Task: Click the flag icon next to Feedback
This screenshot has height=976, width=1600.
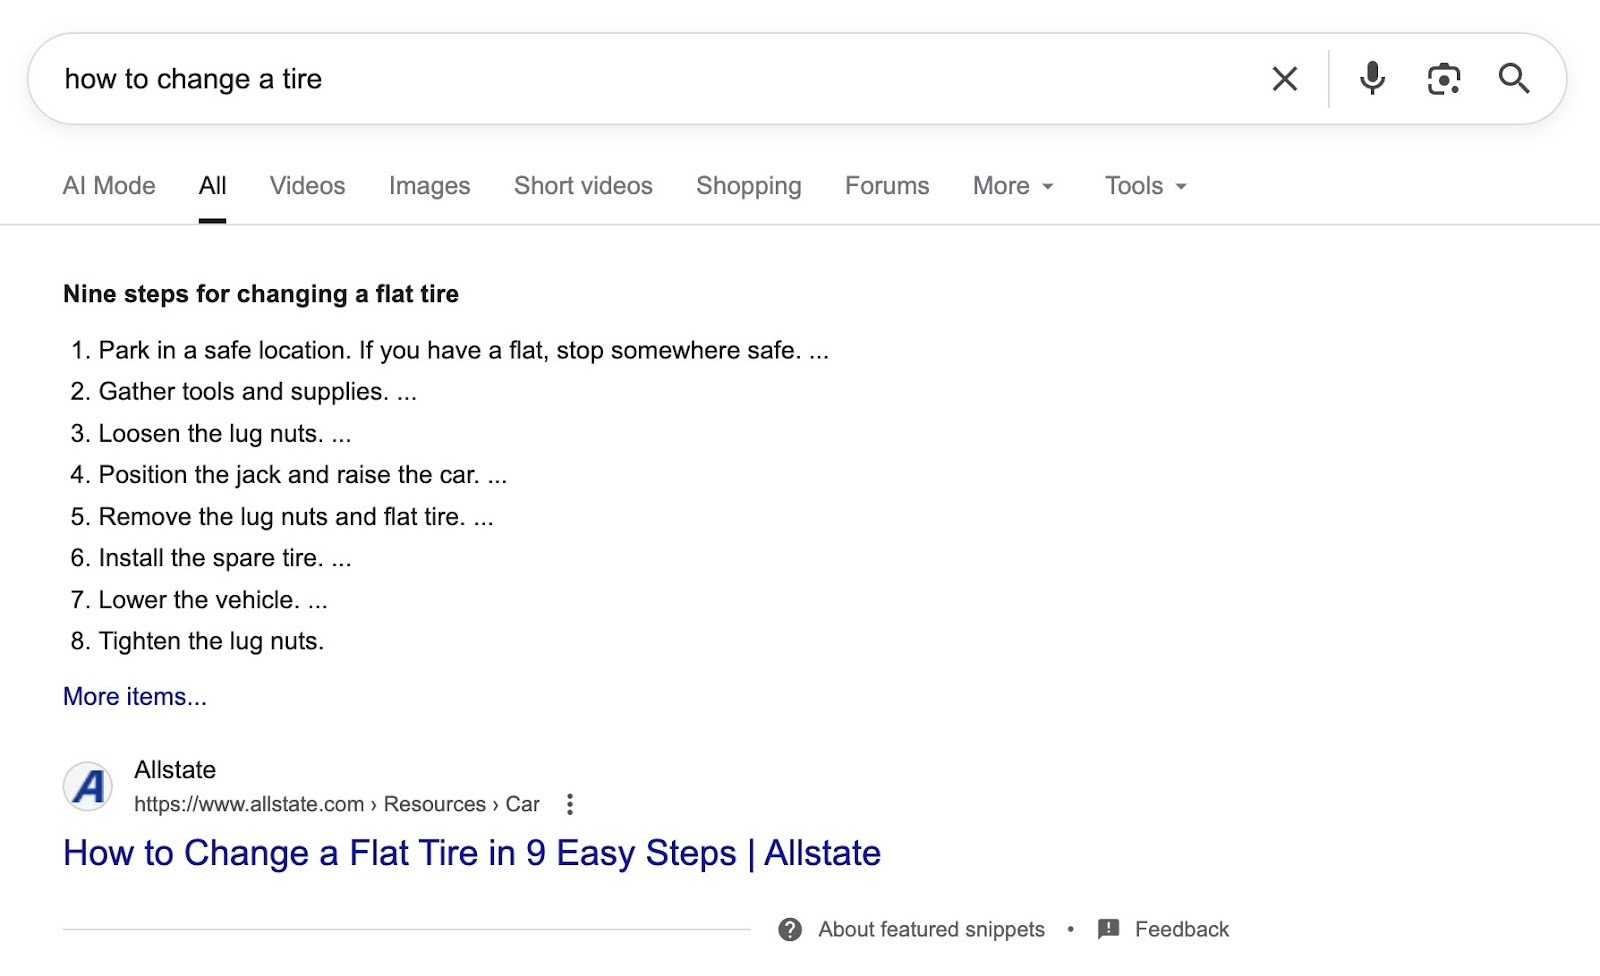Action: [1108, 929]
